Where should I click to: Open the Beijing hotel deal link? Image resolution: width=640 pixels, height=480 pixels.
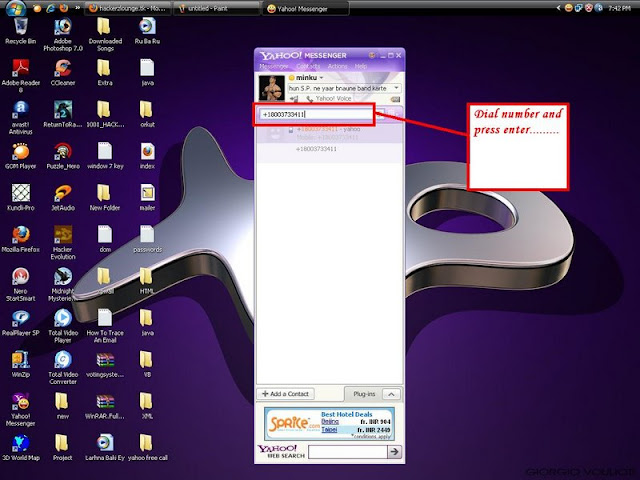(x=330, y=422)
